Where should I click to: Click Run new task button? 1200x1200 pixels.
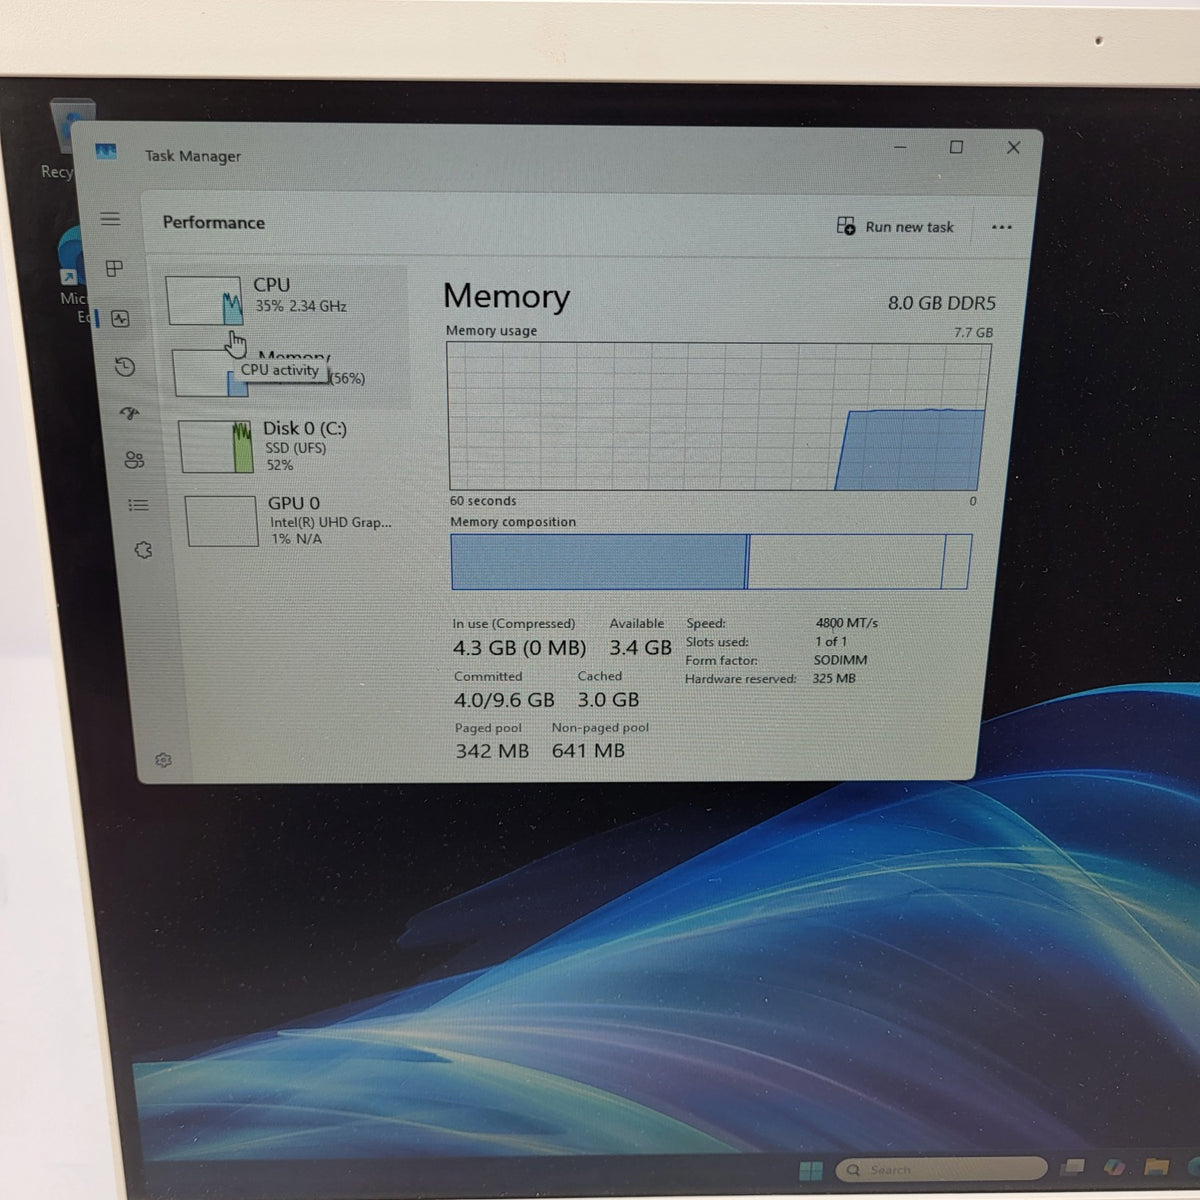click(x=895, y=227)
